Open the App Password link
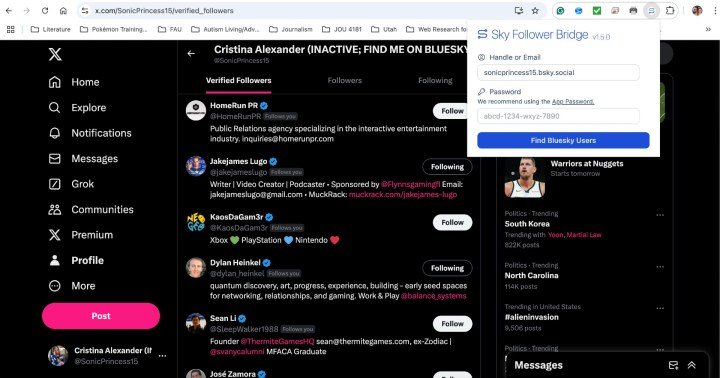 [x=573, y=102]
